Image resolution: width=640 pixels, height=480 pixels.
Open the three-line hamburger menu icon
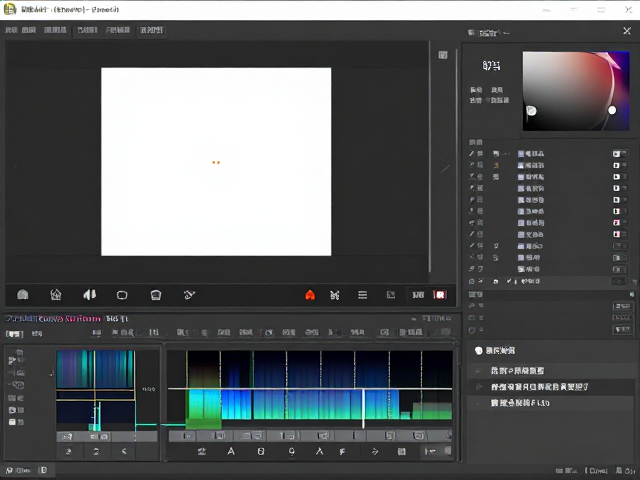tap(362, 295)
